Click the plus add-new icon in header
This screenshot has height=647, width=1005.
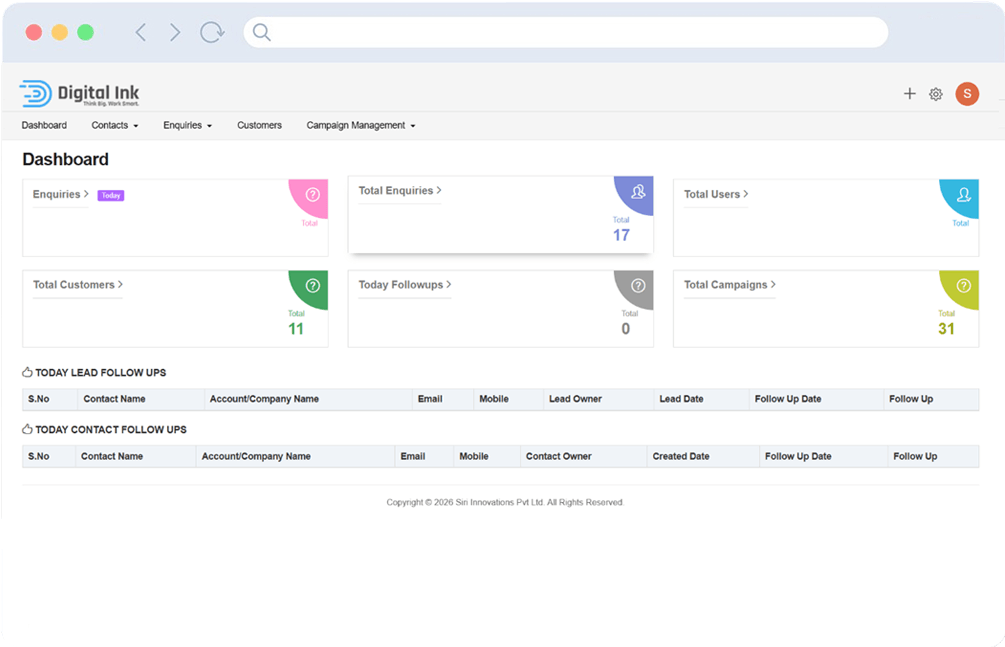[x=909, y=94]
